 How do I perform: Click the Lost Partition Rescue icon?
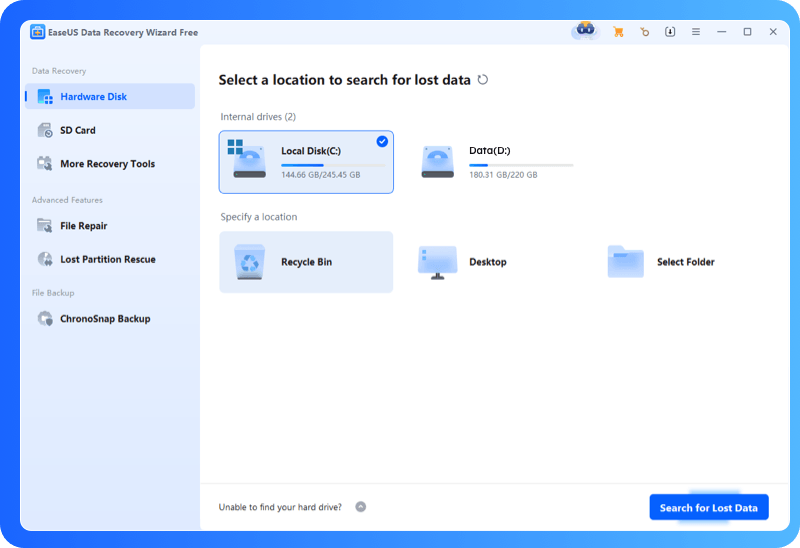coord(45,259)
